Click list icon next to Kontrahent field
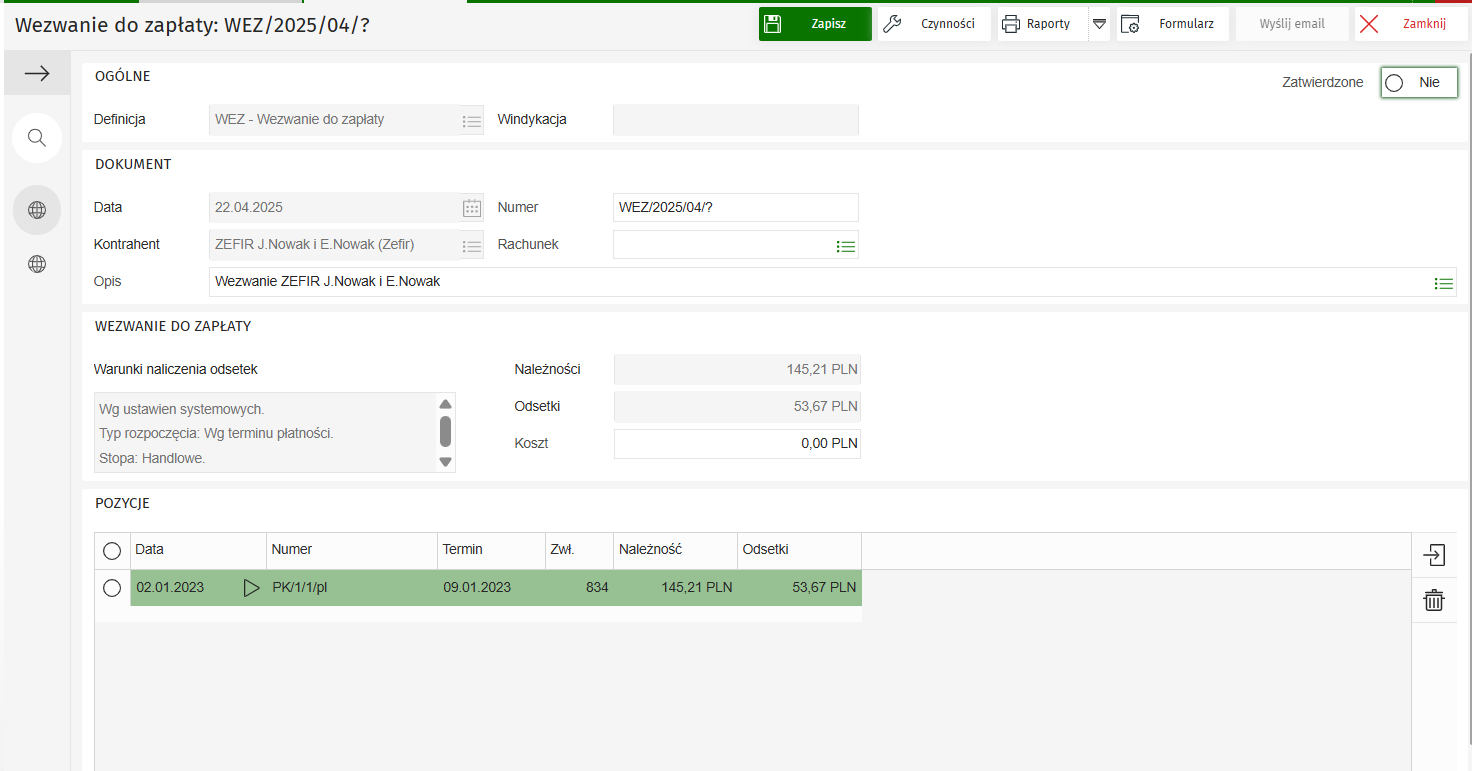The height and width of the screenshot is (771, 1472). pyautogui.click(x=472, y=246)
